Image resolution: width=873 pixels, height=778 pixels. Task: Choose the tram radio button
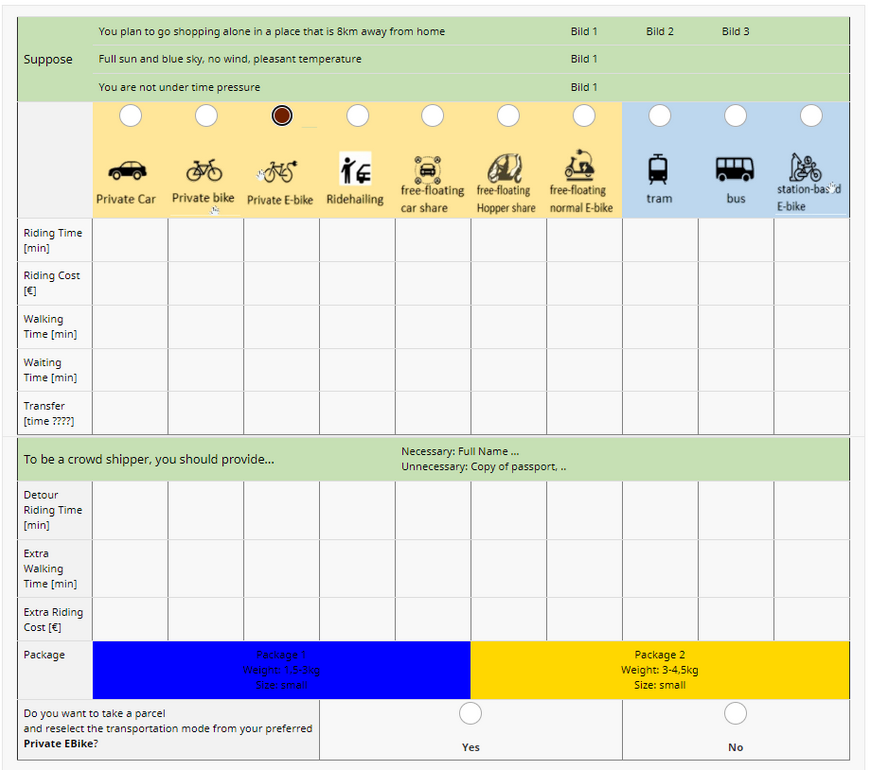pyautogui.click(x=660, y=116)
